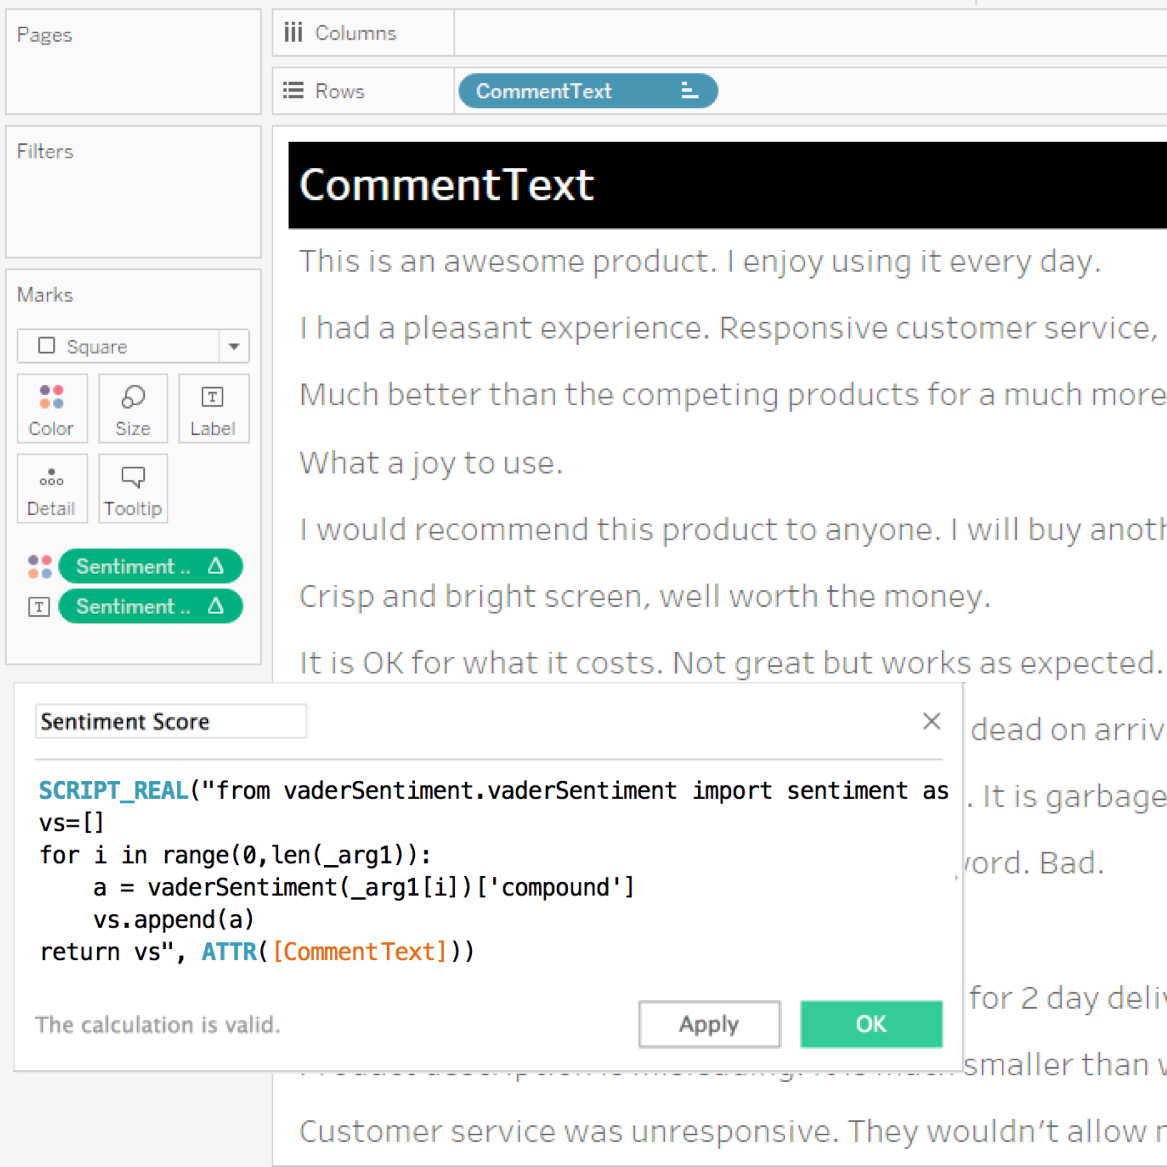
Task: Open the Color marks card
Action: point(51,408)
